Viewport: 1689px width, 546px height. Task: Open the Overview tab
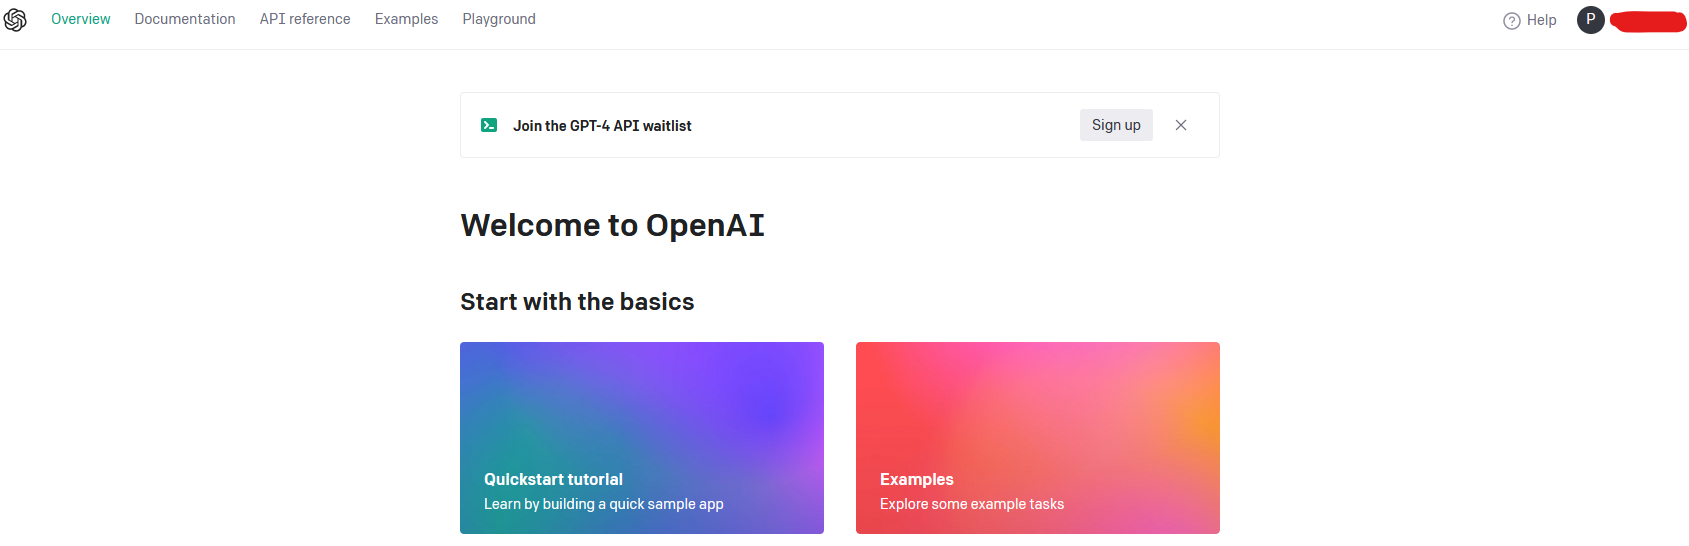[x=81, y=19]
